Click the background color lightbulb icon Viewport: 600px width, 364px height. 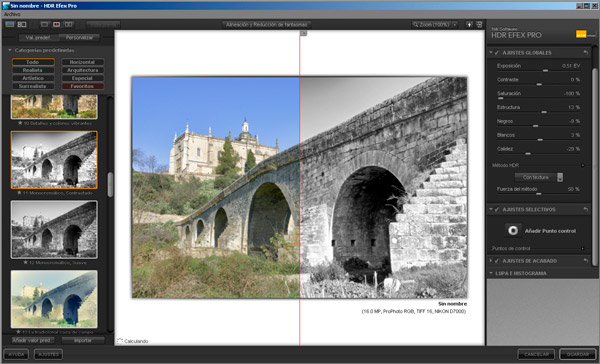469,24
